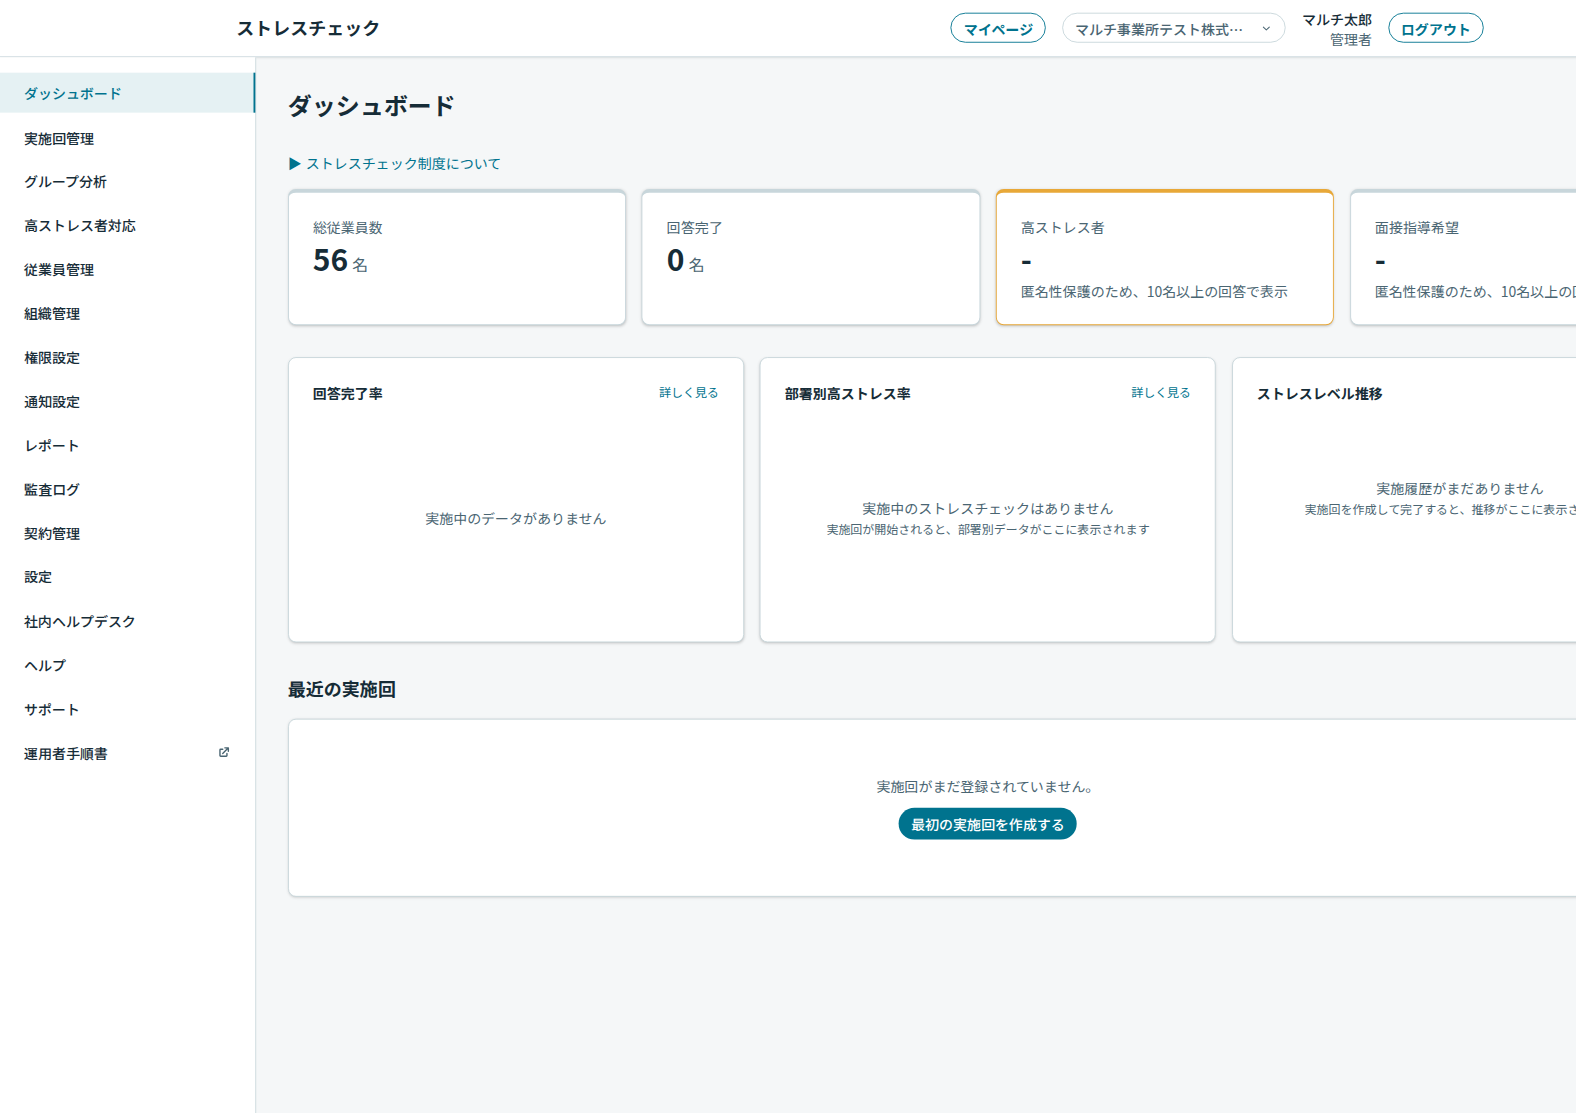Open the マルチ事業所テスト株式 company dropdown
Viewport: 1576px width, 1113px height.
click(x=1173, y=29)
